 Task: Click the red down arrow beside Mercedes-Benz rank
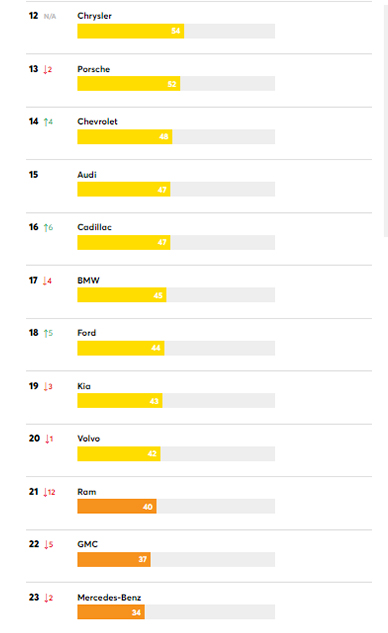pyautogui.click(x=48, y=598)
